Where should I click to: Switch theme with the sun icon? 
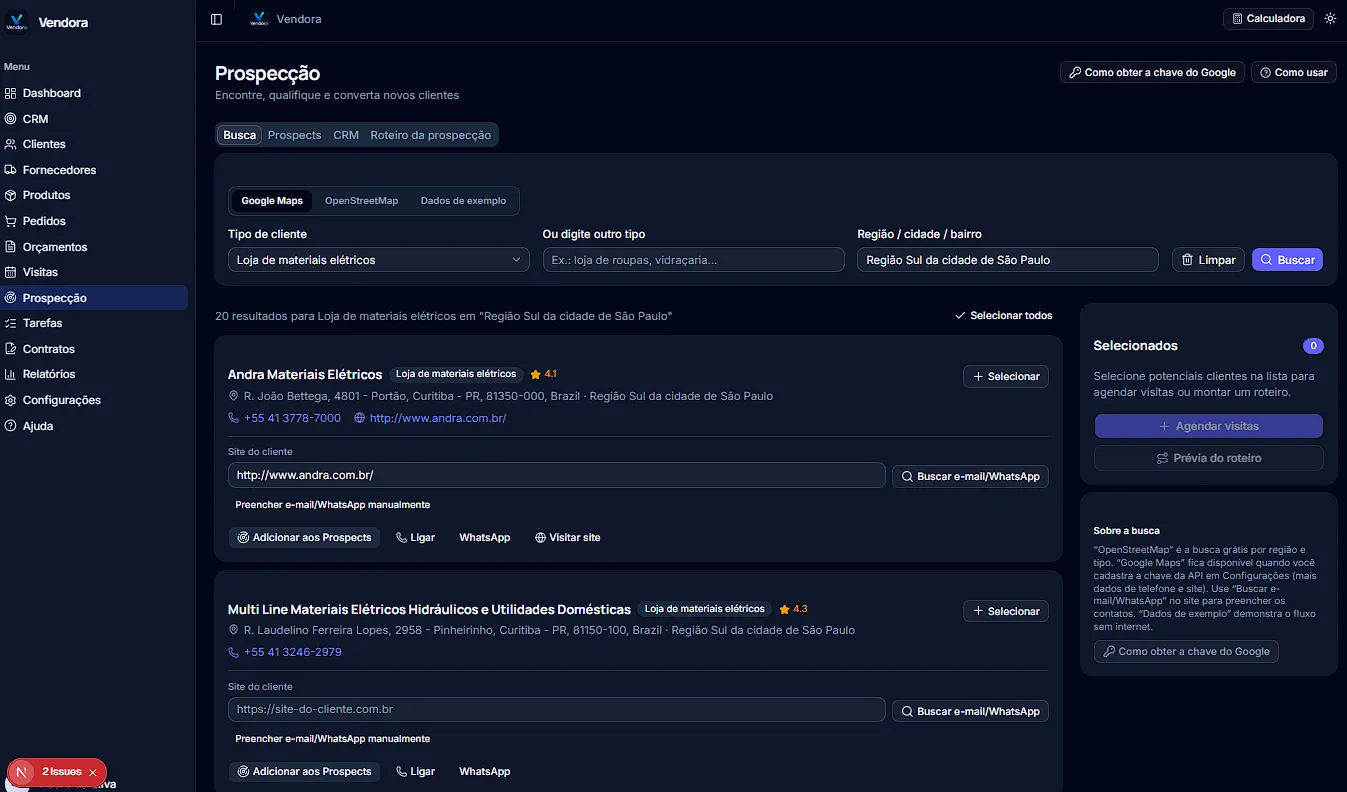pyautogui.click(x=1330, y=19)
